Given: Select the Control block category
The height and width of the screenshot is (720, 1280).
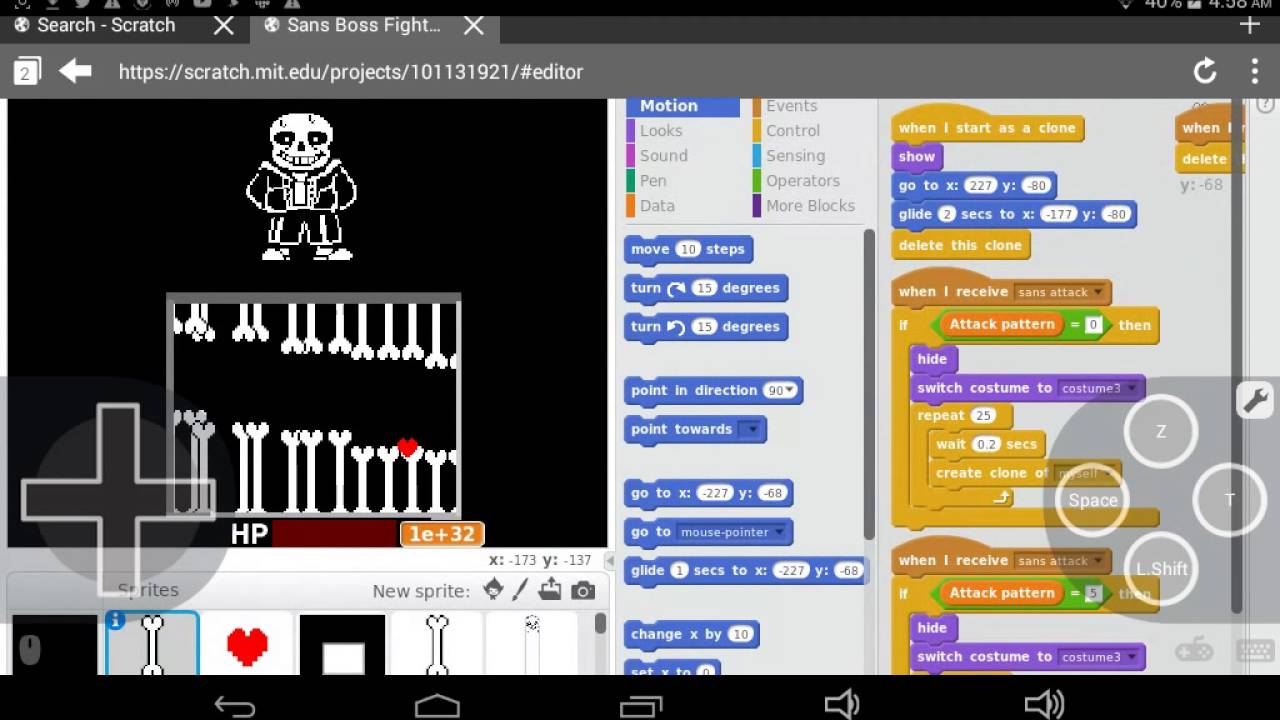Looking at the screenshot, I should [793, 131].
